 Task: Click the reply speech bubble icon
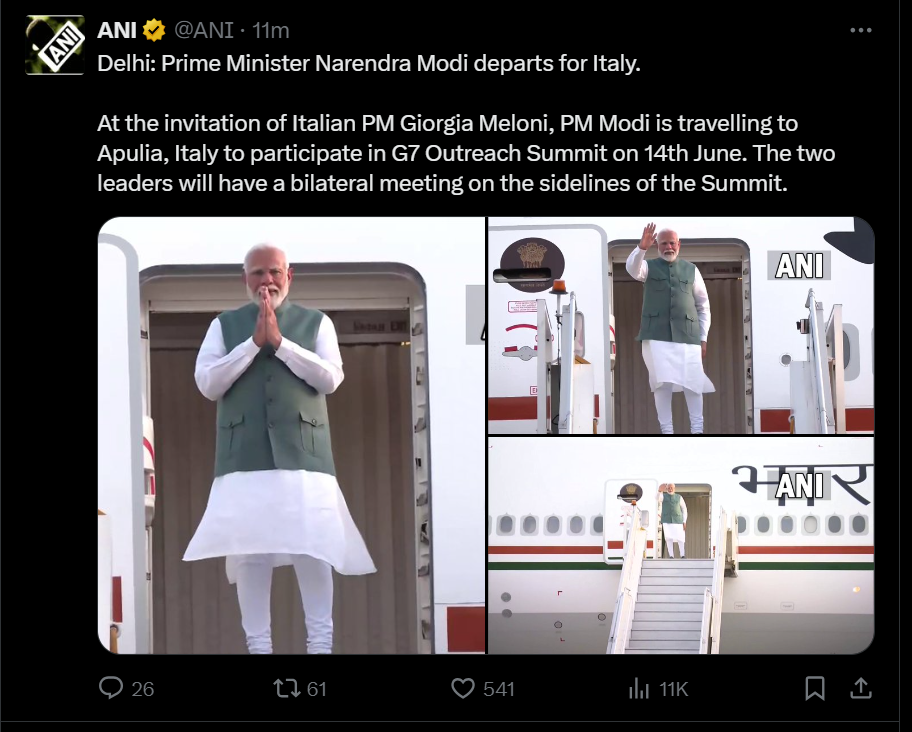tap(112, 688)
